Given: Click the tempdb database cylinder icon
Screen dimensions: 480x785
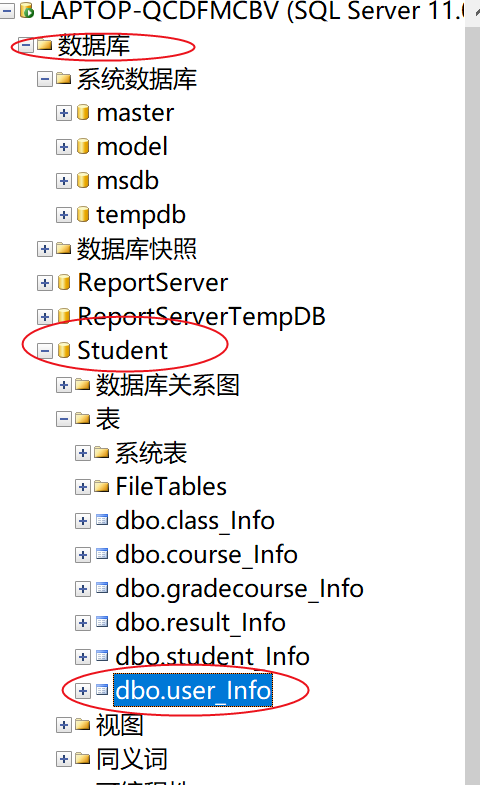Looking at the screenshot, I should (x=83, y=215).
